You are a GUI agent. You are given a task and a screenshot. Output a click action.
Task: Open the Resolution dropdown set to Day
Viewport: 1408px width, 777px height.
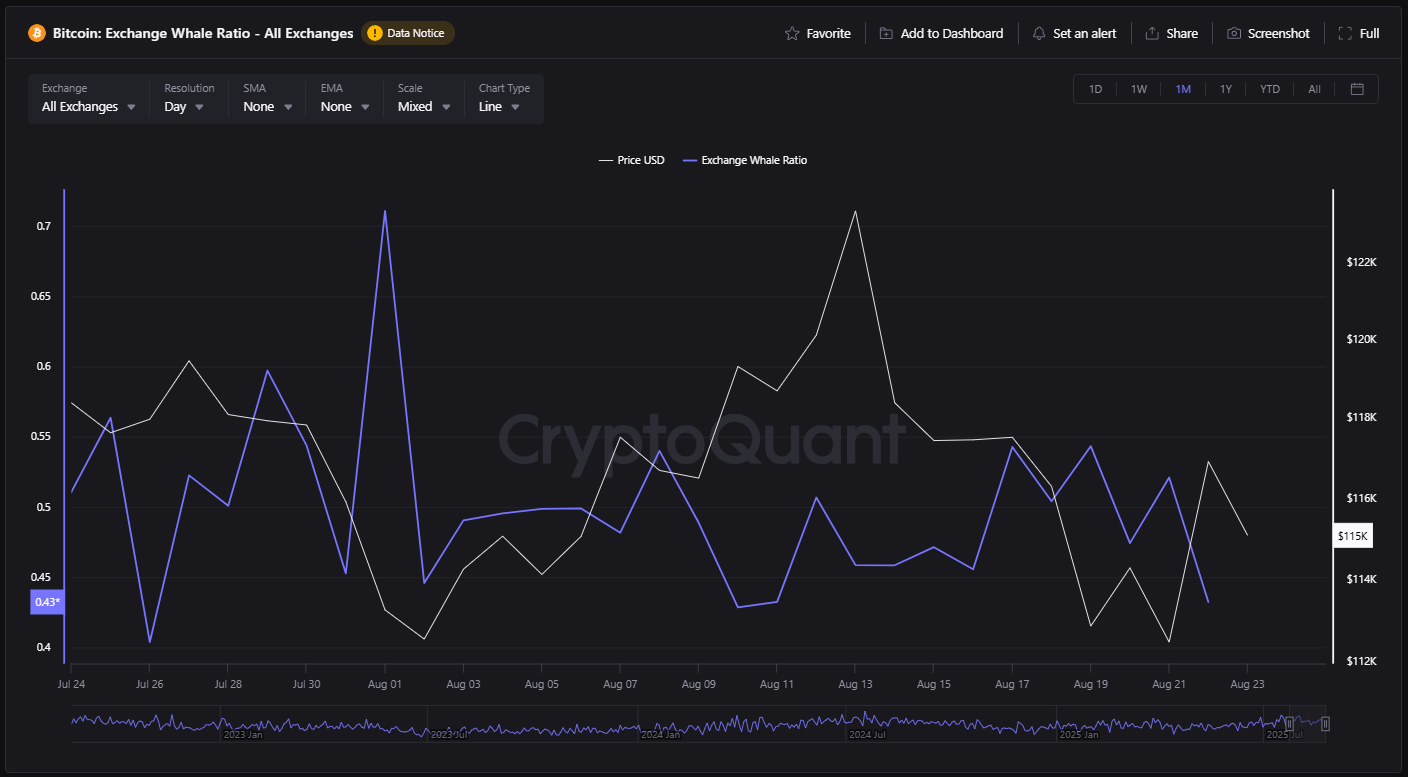point(189,98)
